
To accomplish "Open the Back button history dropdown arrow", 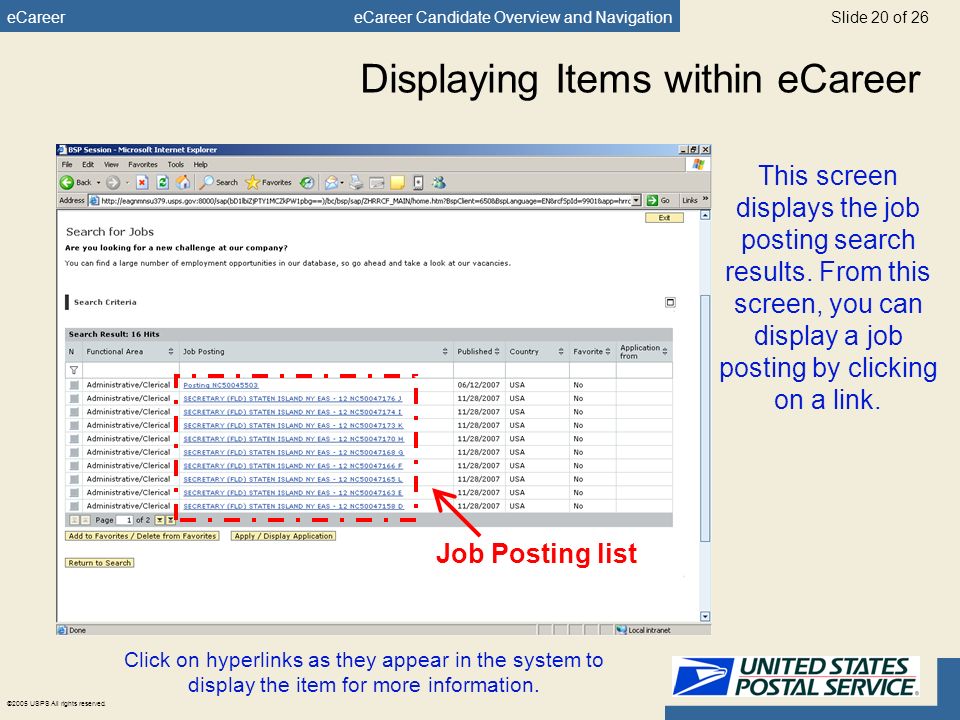I will click(98, 182).
